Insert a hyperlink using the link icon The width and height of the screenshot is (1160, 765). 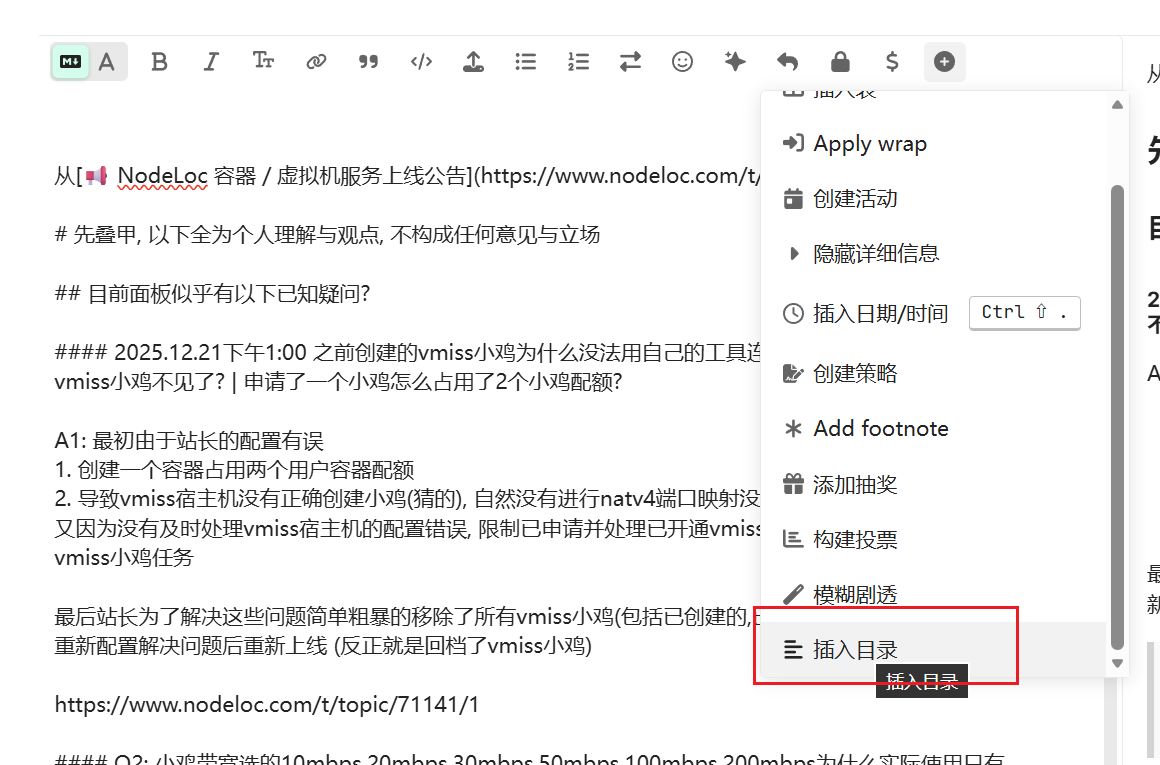316,62
